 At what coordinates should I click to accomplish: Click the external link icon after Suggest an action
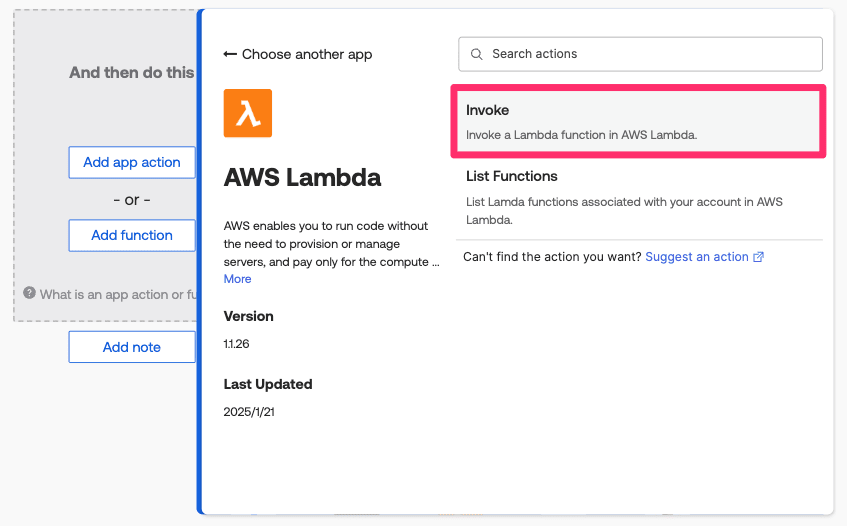pos(759,257)
